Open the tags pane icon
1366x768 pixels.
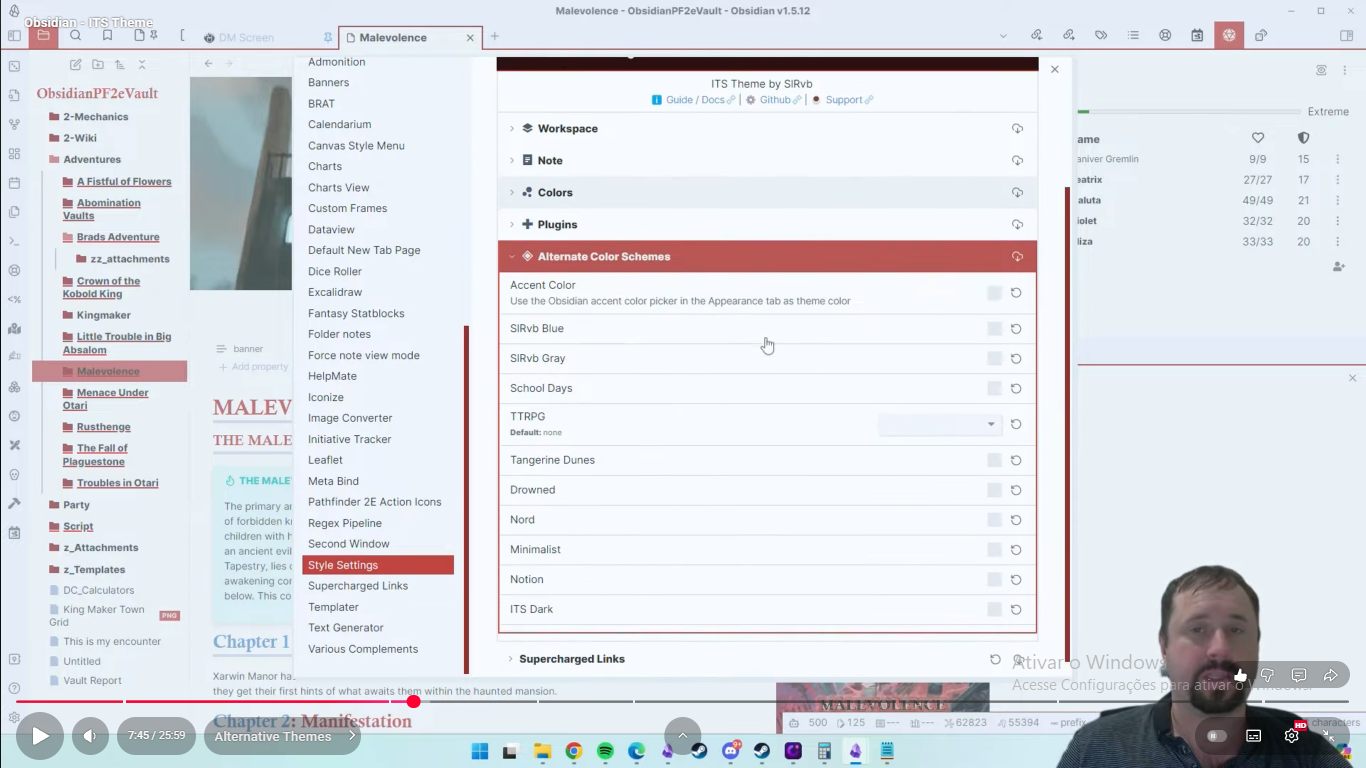tap(1101, 36)
